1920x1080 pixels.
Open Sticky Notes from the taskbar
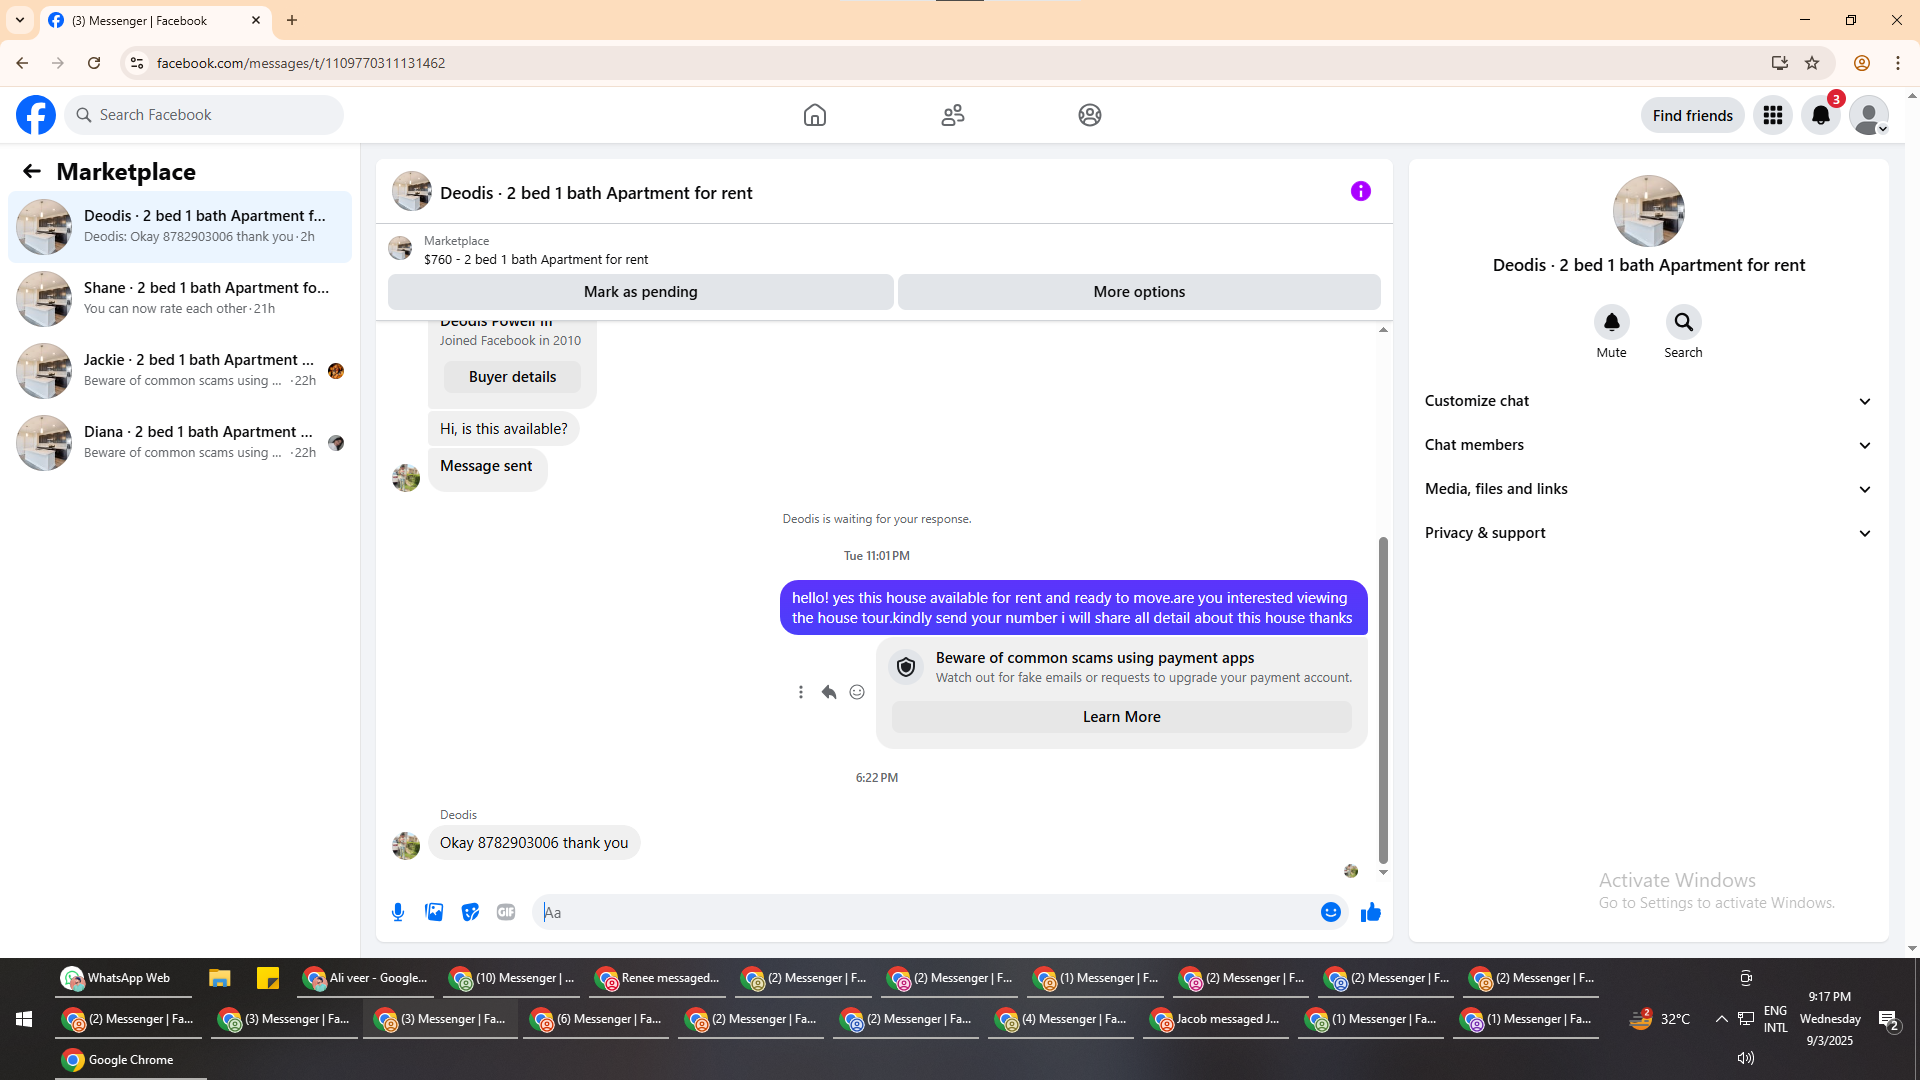tap(267, 978)
